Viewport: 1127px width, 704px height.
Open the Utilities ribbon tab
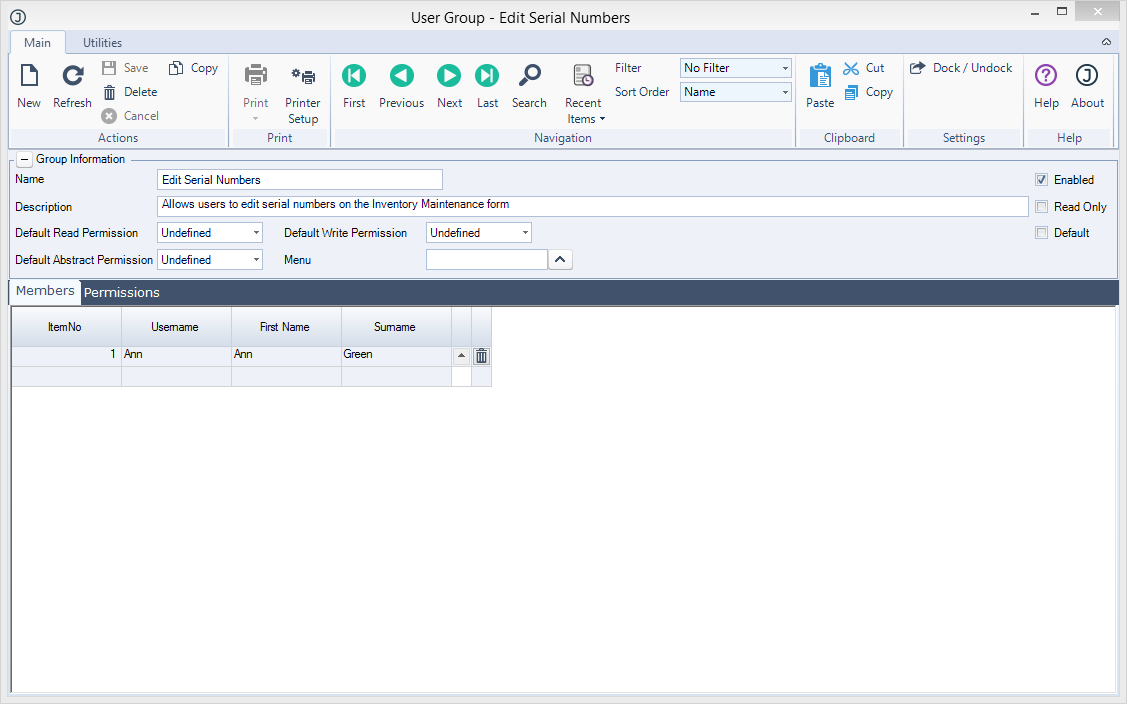(102, 43)
